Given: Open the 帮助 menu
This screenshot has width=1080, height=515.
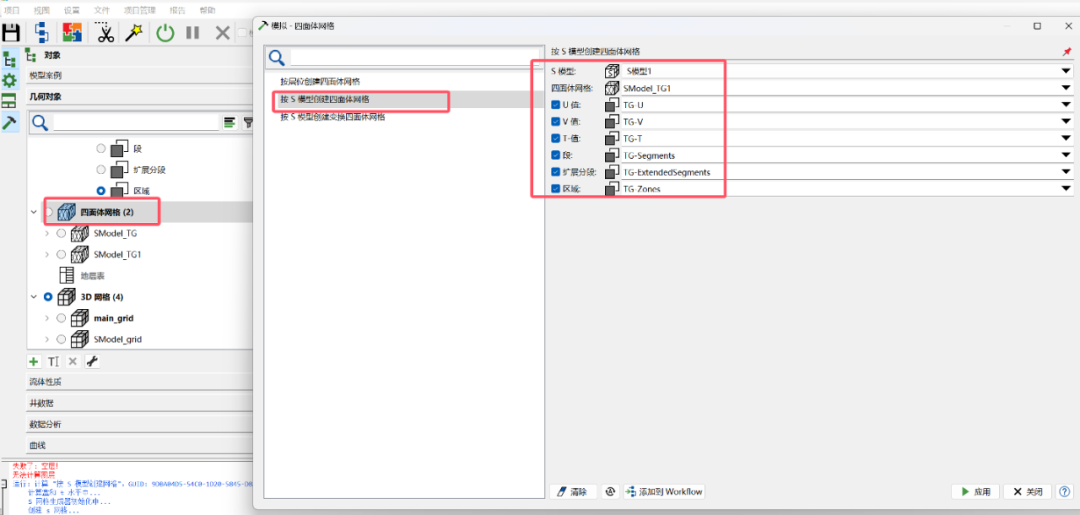Looking at the screenshot, I should [207, 11].
